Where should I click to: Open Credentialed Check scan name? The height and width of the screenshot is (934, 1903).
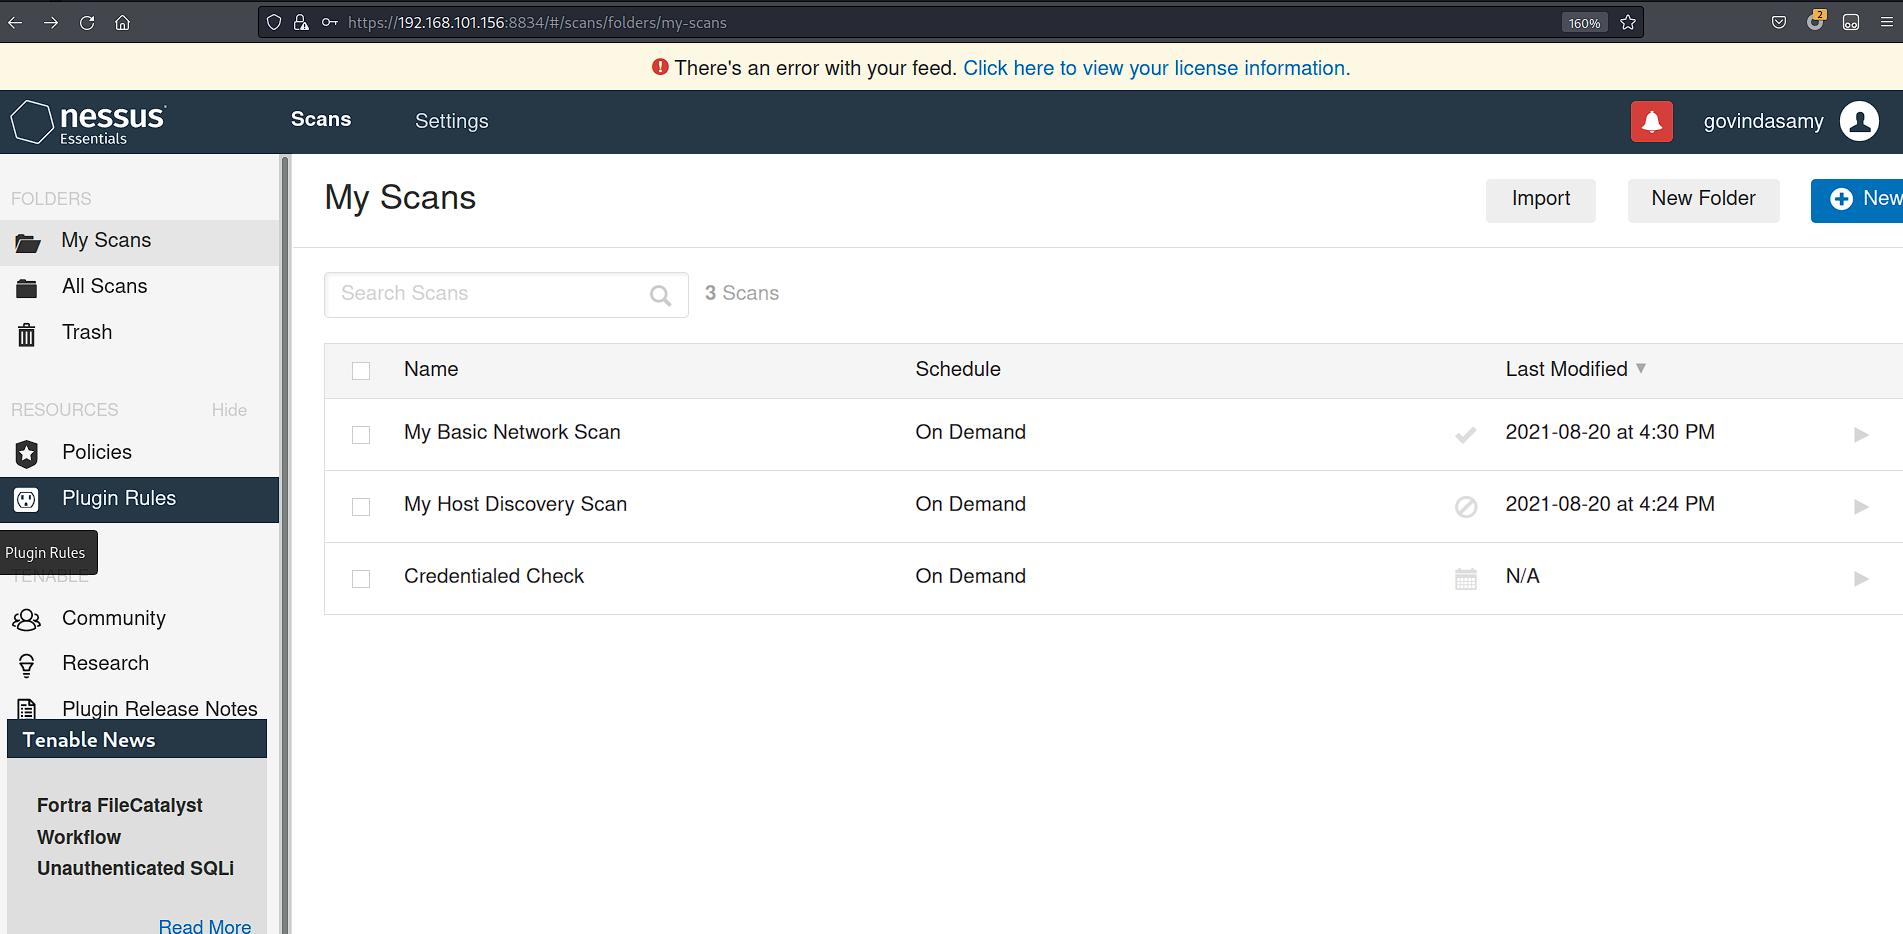494,576
